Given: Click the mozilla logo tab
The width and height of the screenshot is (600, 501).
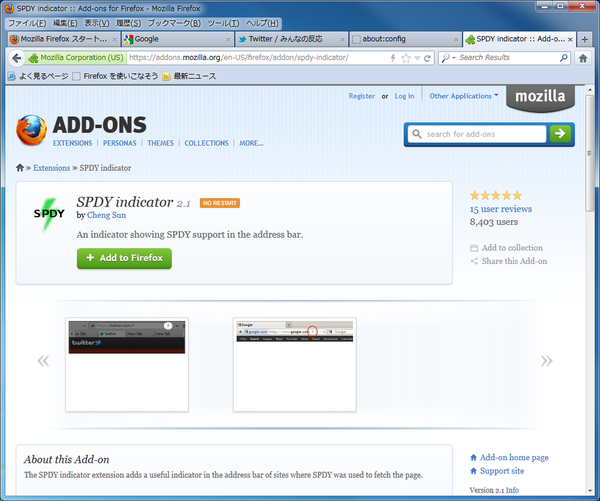Looking at the screenshot, I should (540, 98).
